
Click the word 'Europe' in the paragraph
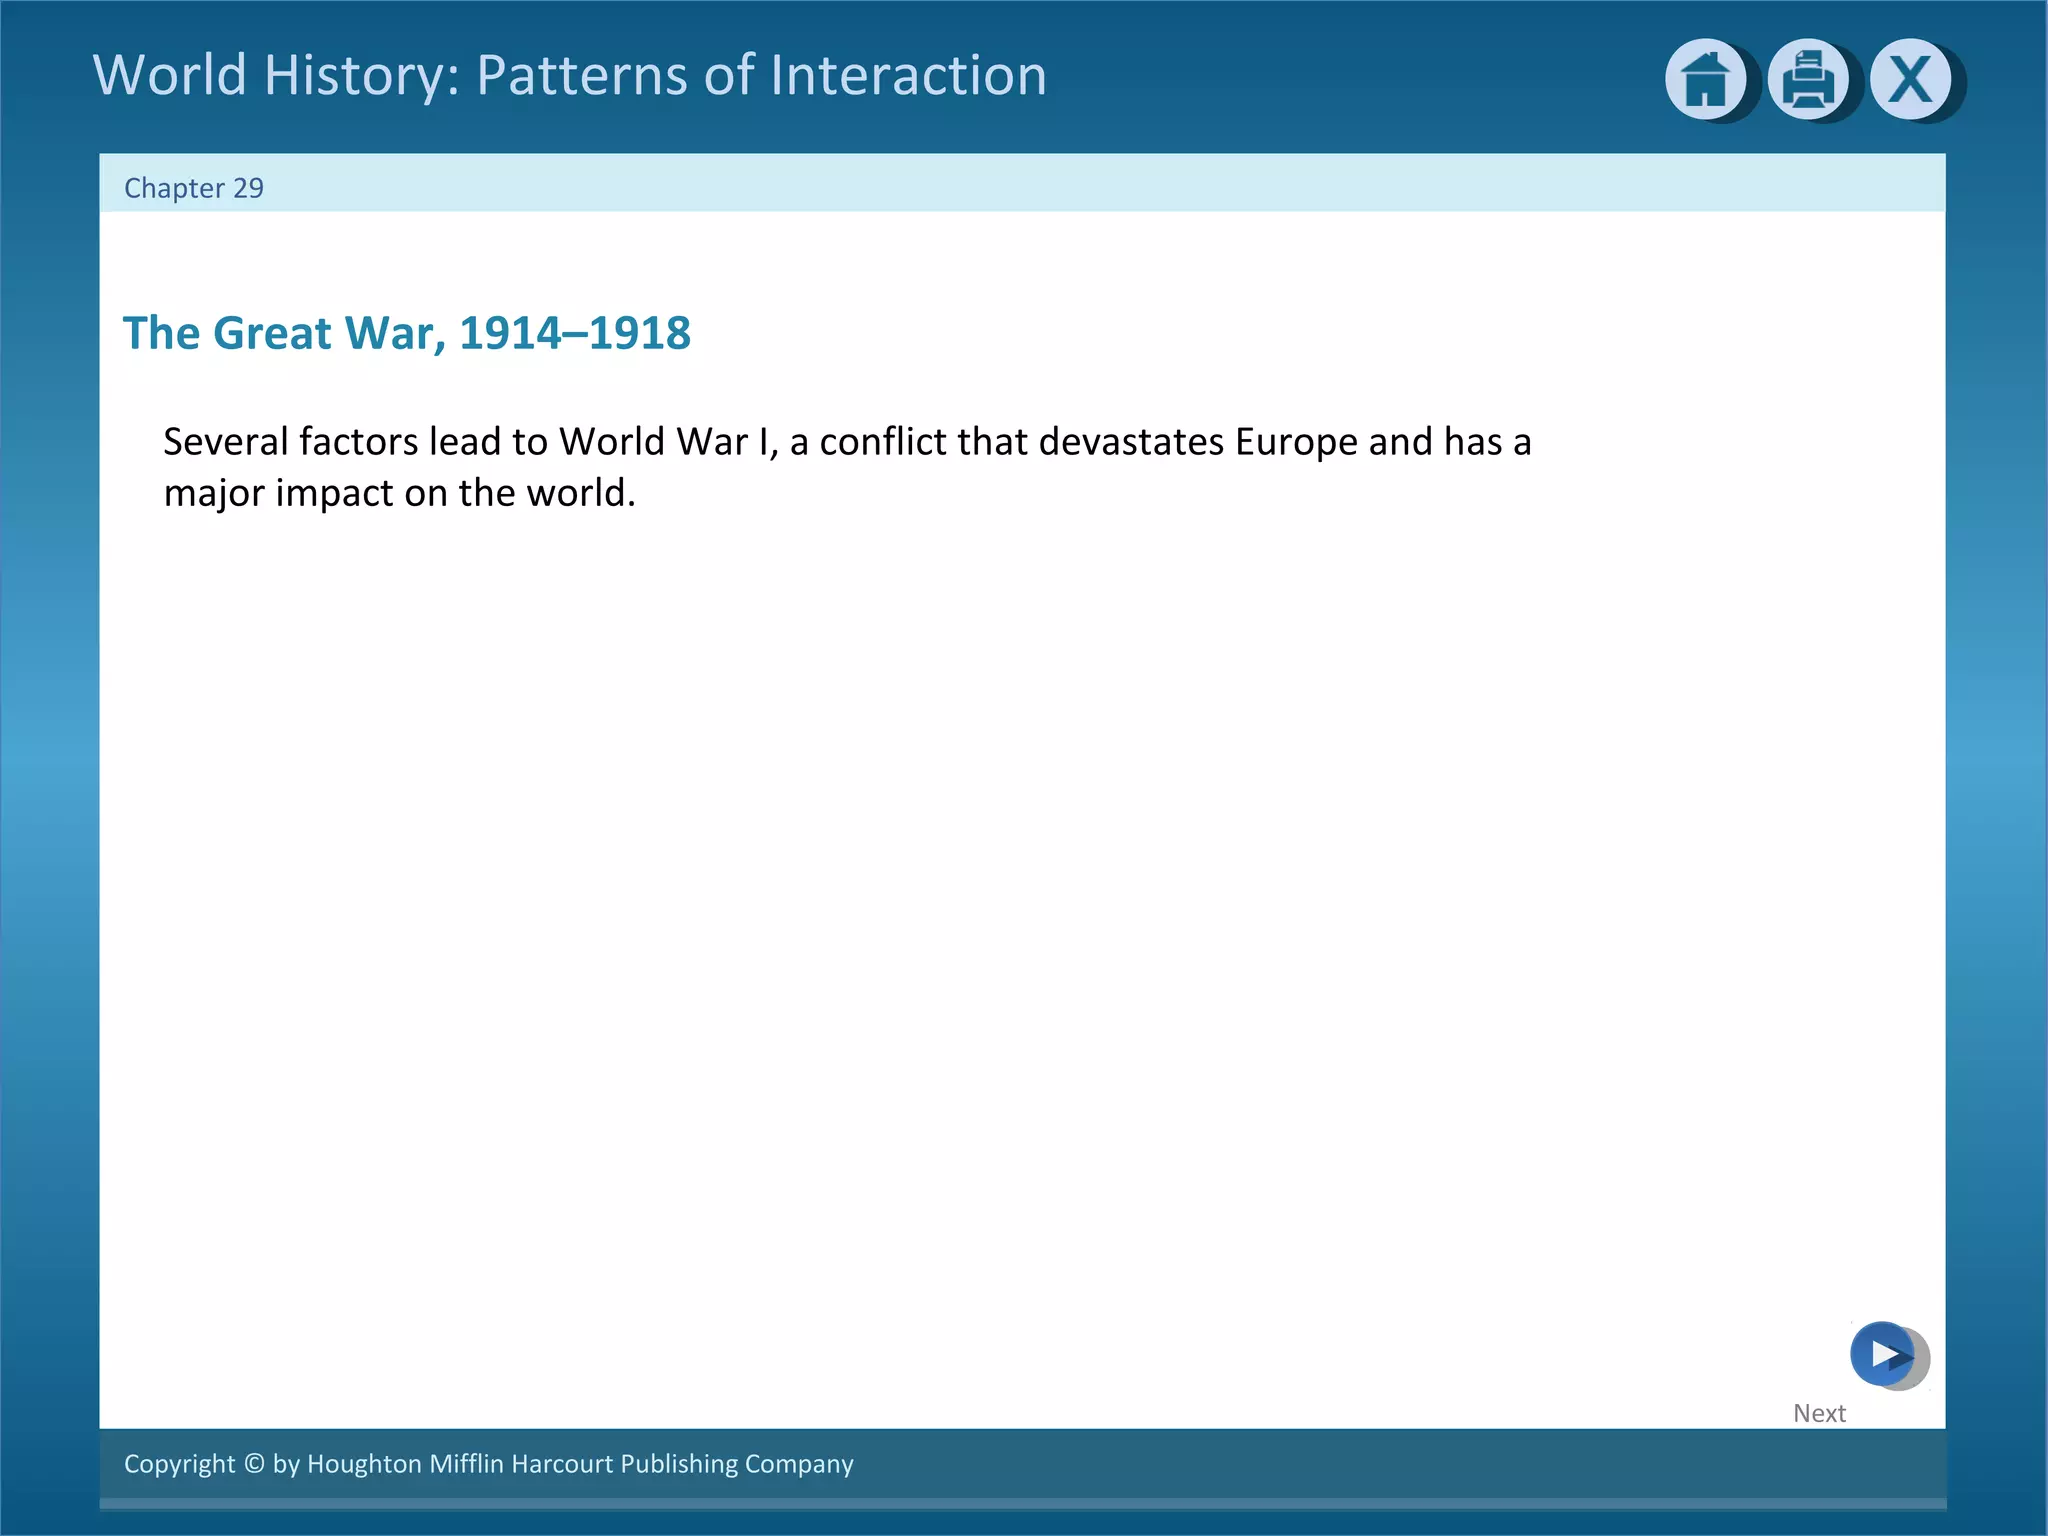coord(1295,442)
